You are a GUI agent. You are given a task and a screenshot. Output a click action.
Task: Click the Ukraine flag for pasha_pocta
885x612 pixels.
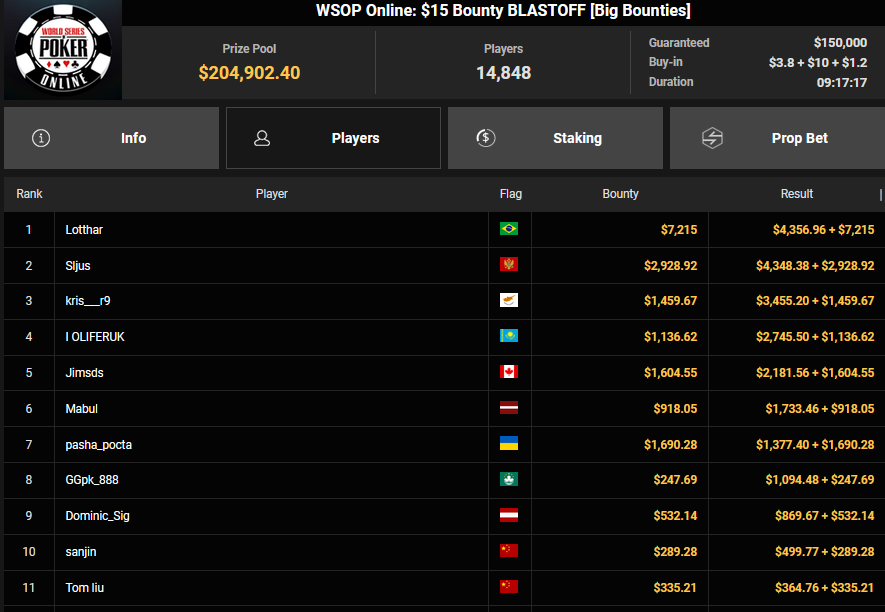509,444
